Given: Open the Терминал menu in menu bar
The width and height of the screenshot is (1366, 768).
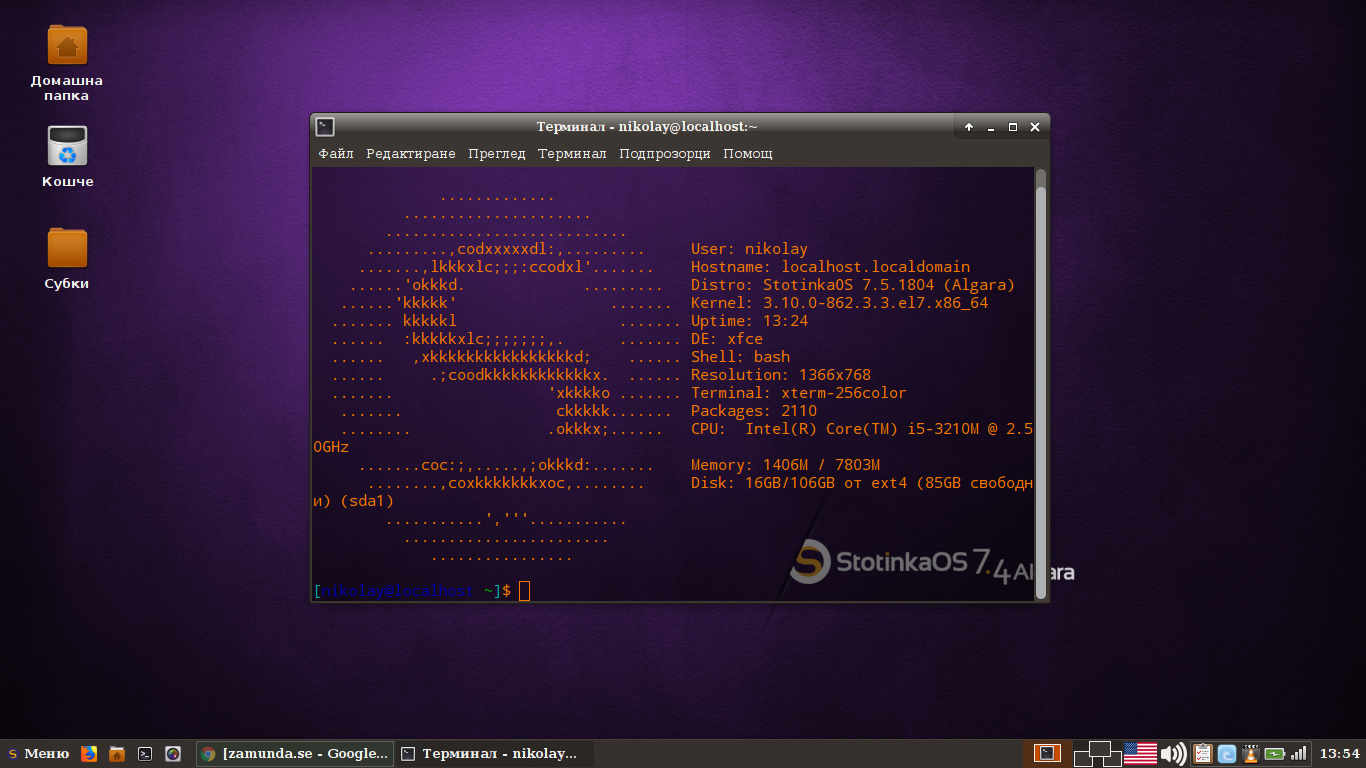Looking at the screenshot, I should click(x=572, y=154).
